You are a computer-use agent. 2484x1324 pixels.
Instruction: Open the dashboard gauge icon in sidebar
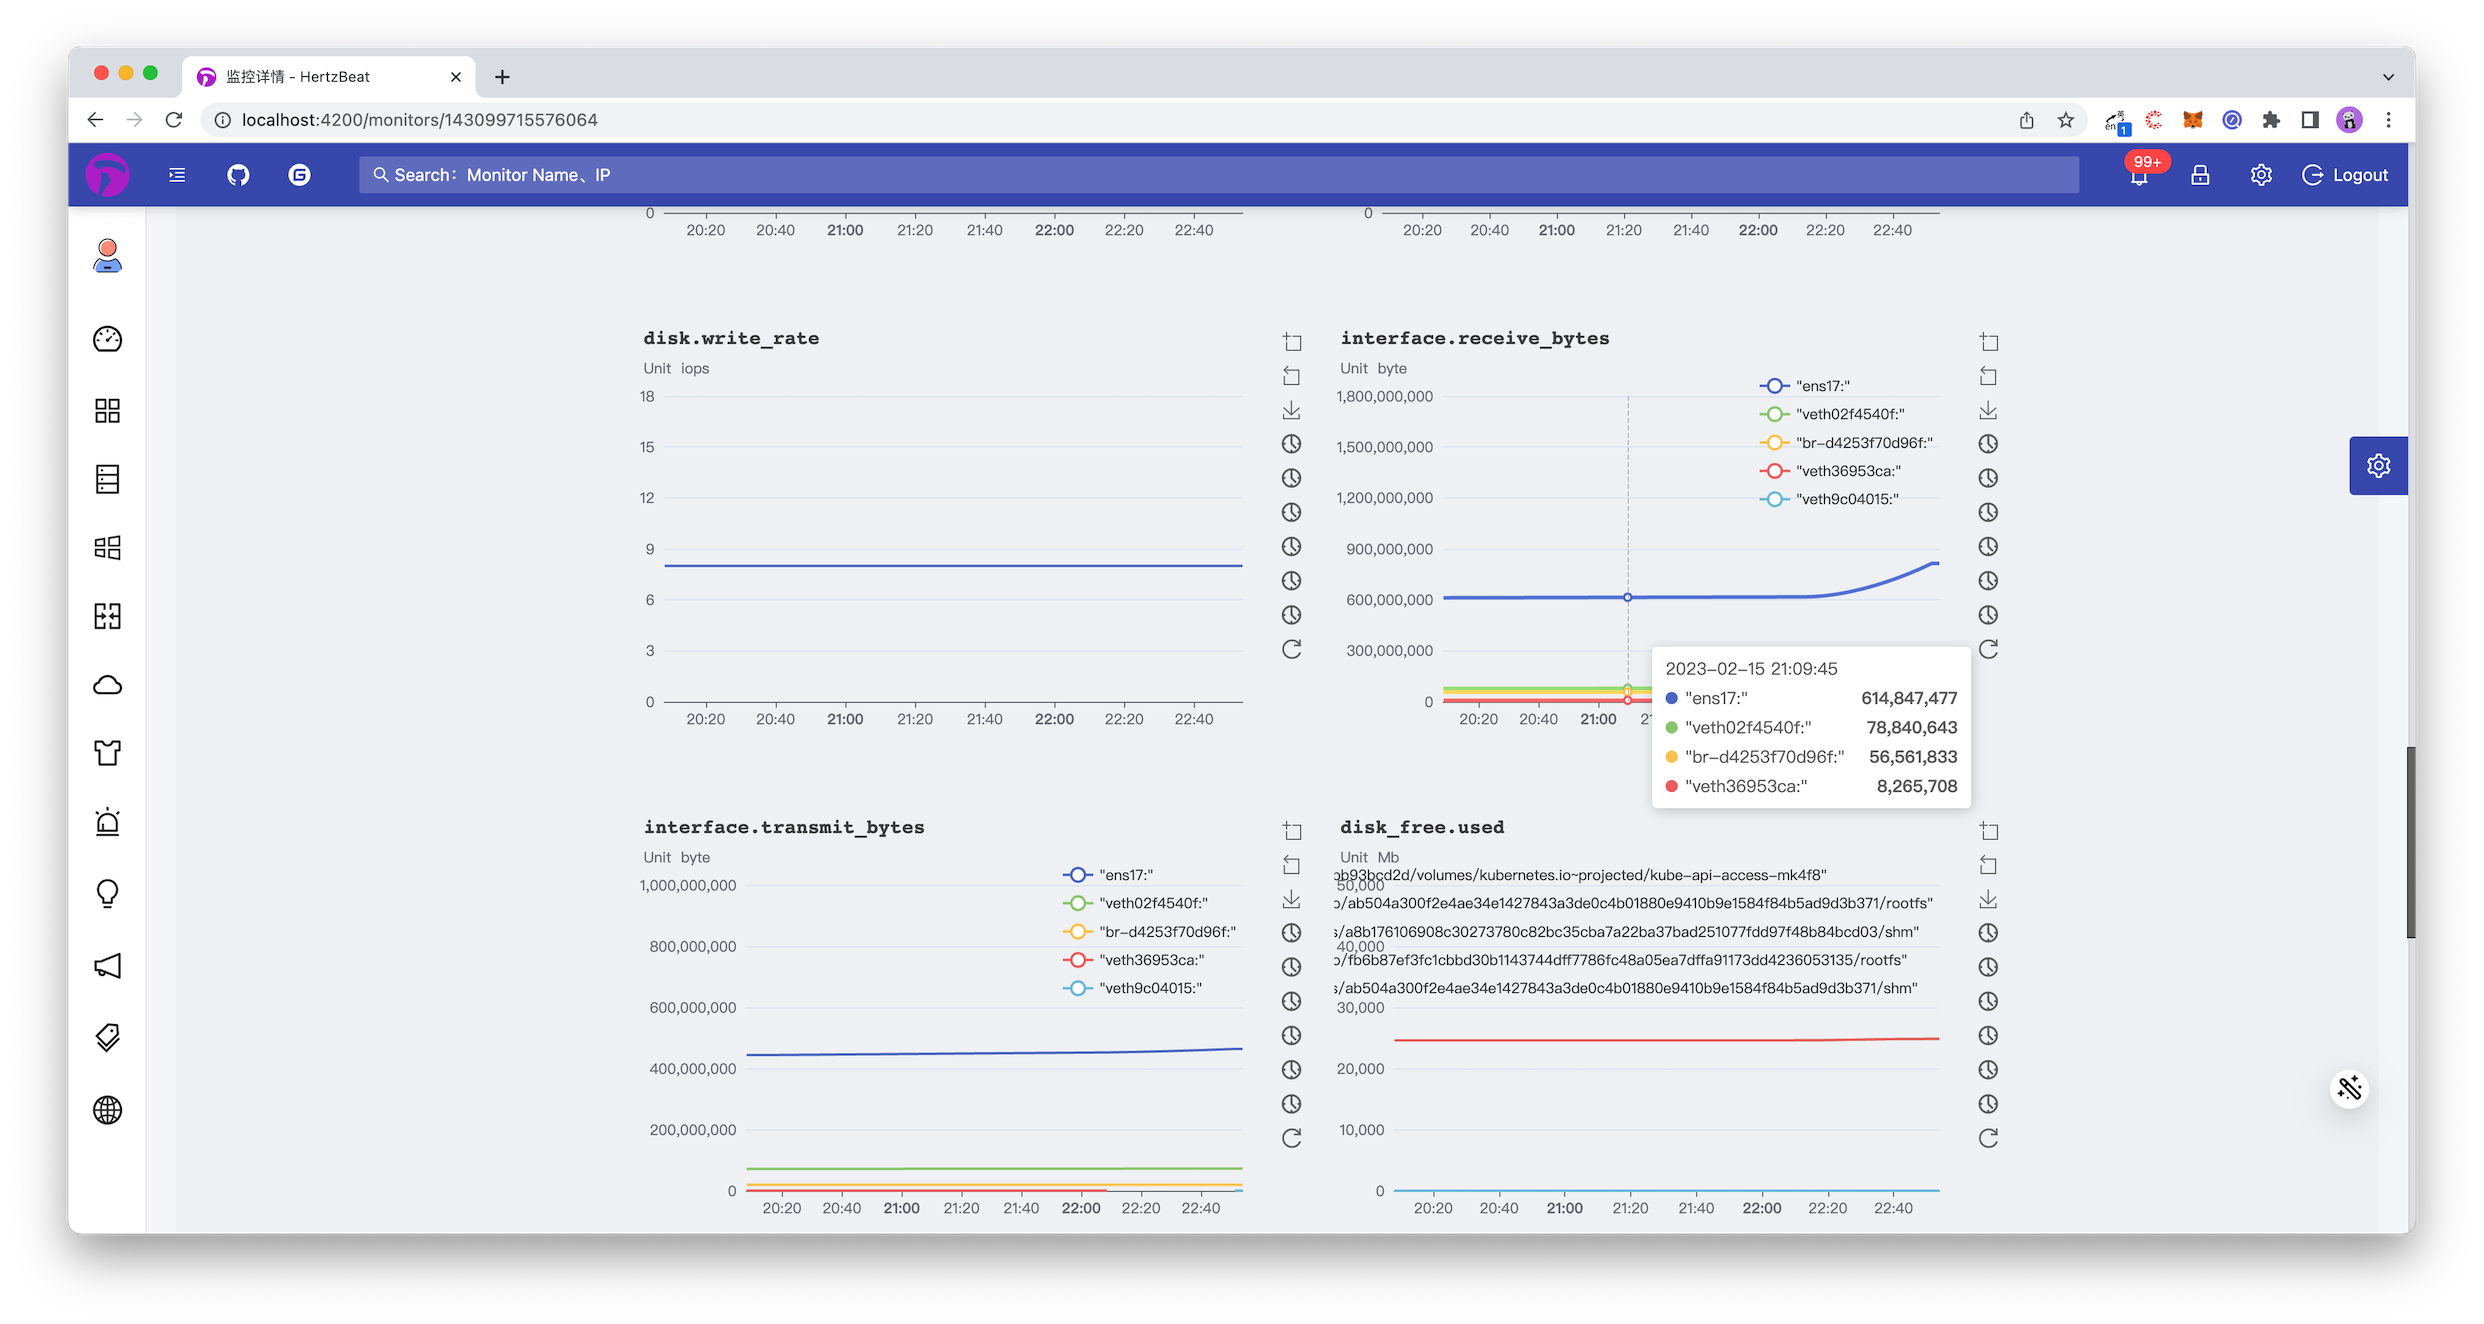click(108, 340)
